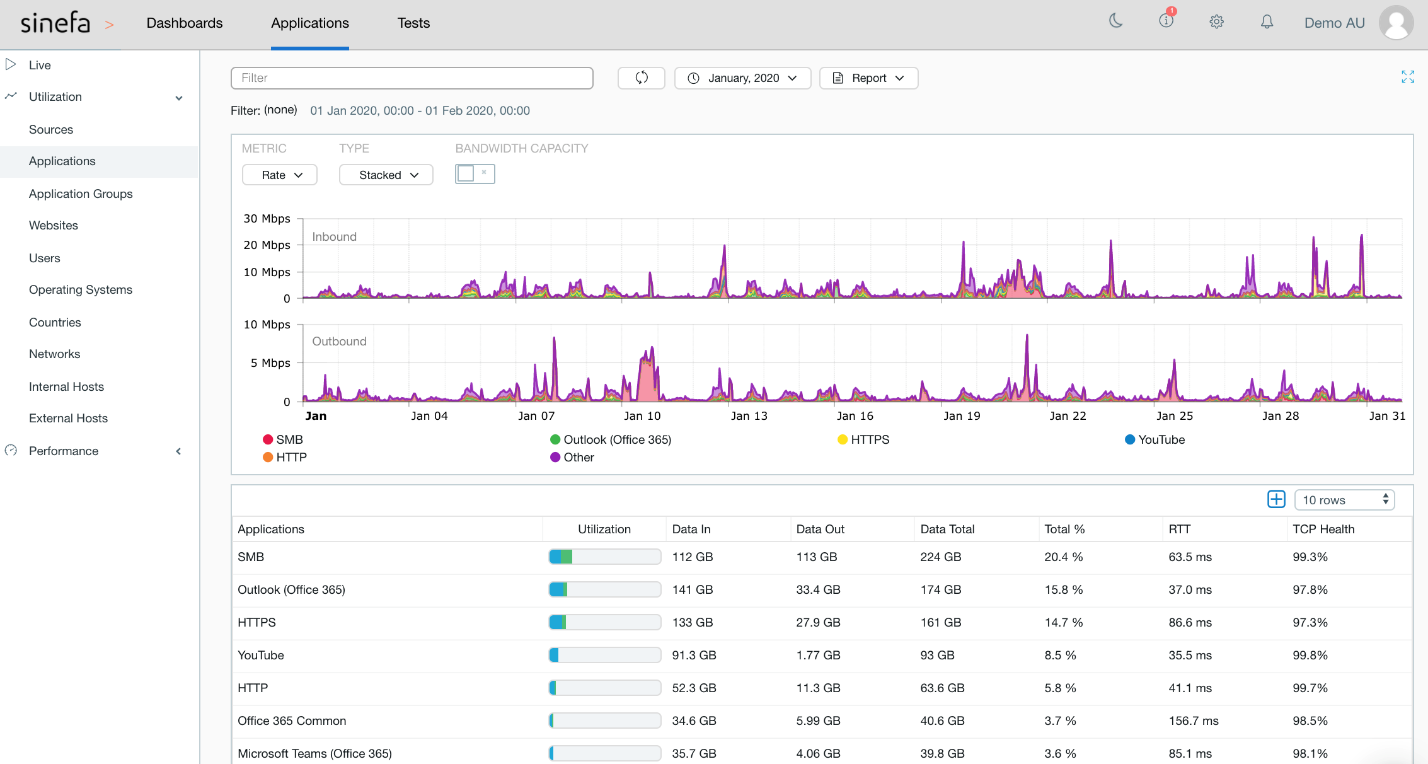1428x764 pixels.
Task: Switch to the Tests tab
Action: (413, 23)
